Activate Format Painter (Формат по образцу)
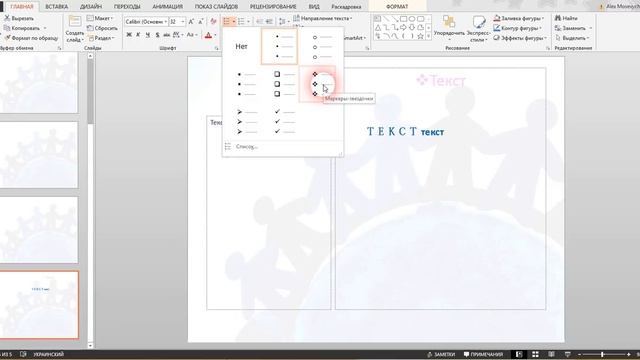 click(x=31, y=38)
